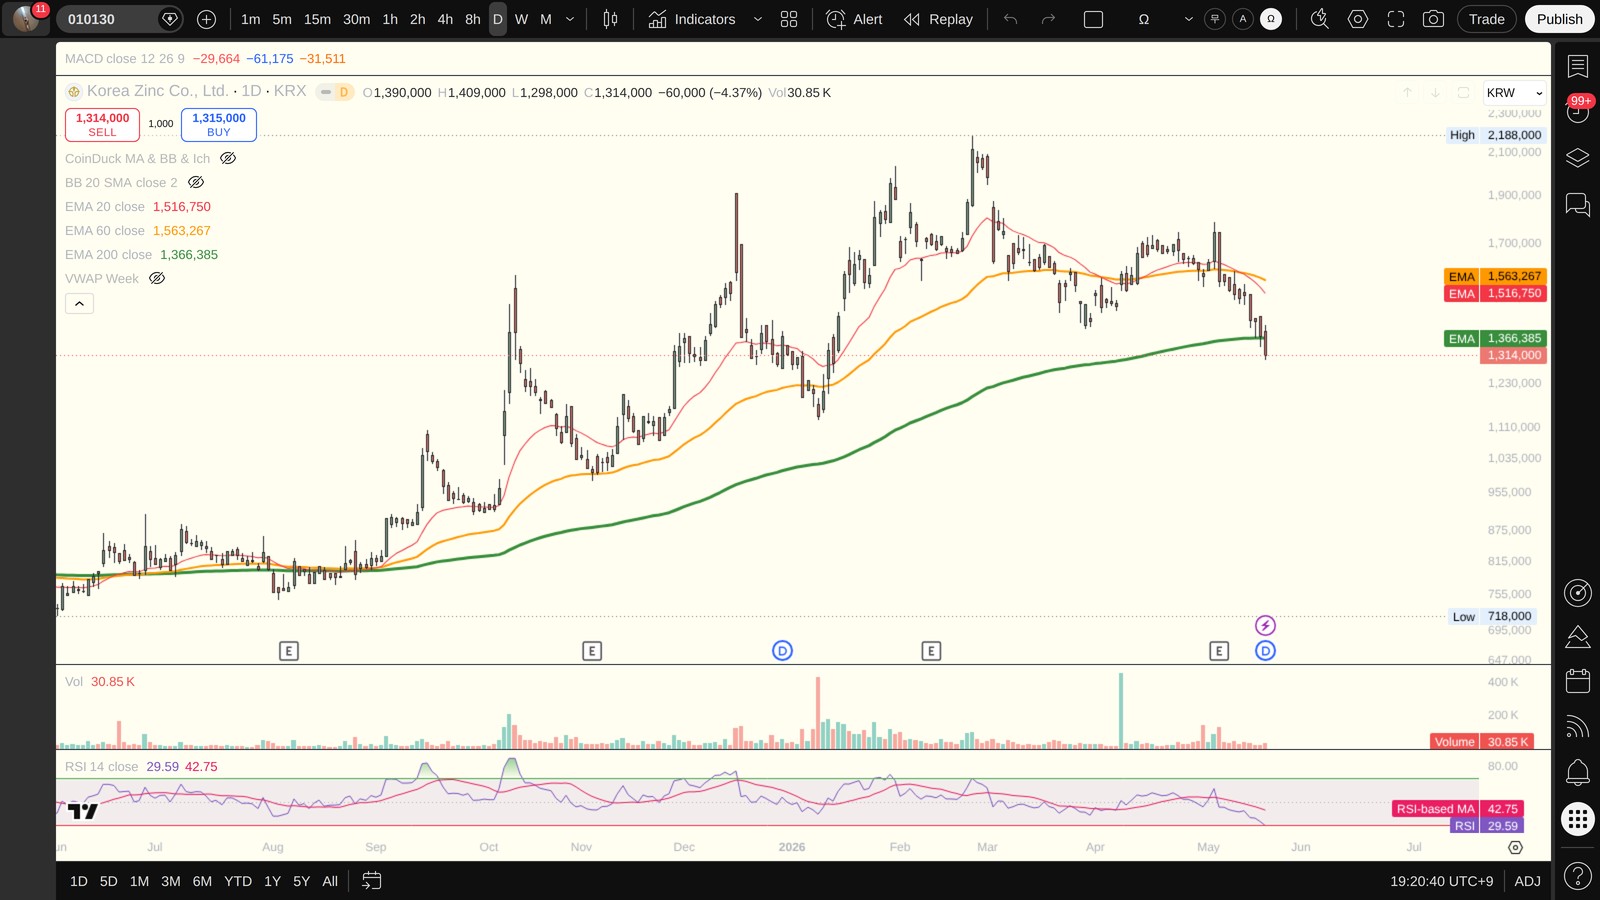The width and height of the screenshot is (1600, 900).
Task: Click the Publish button
Action: click(1560, 19)
